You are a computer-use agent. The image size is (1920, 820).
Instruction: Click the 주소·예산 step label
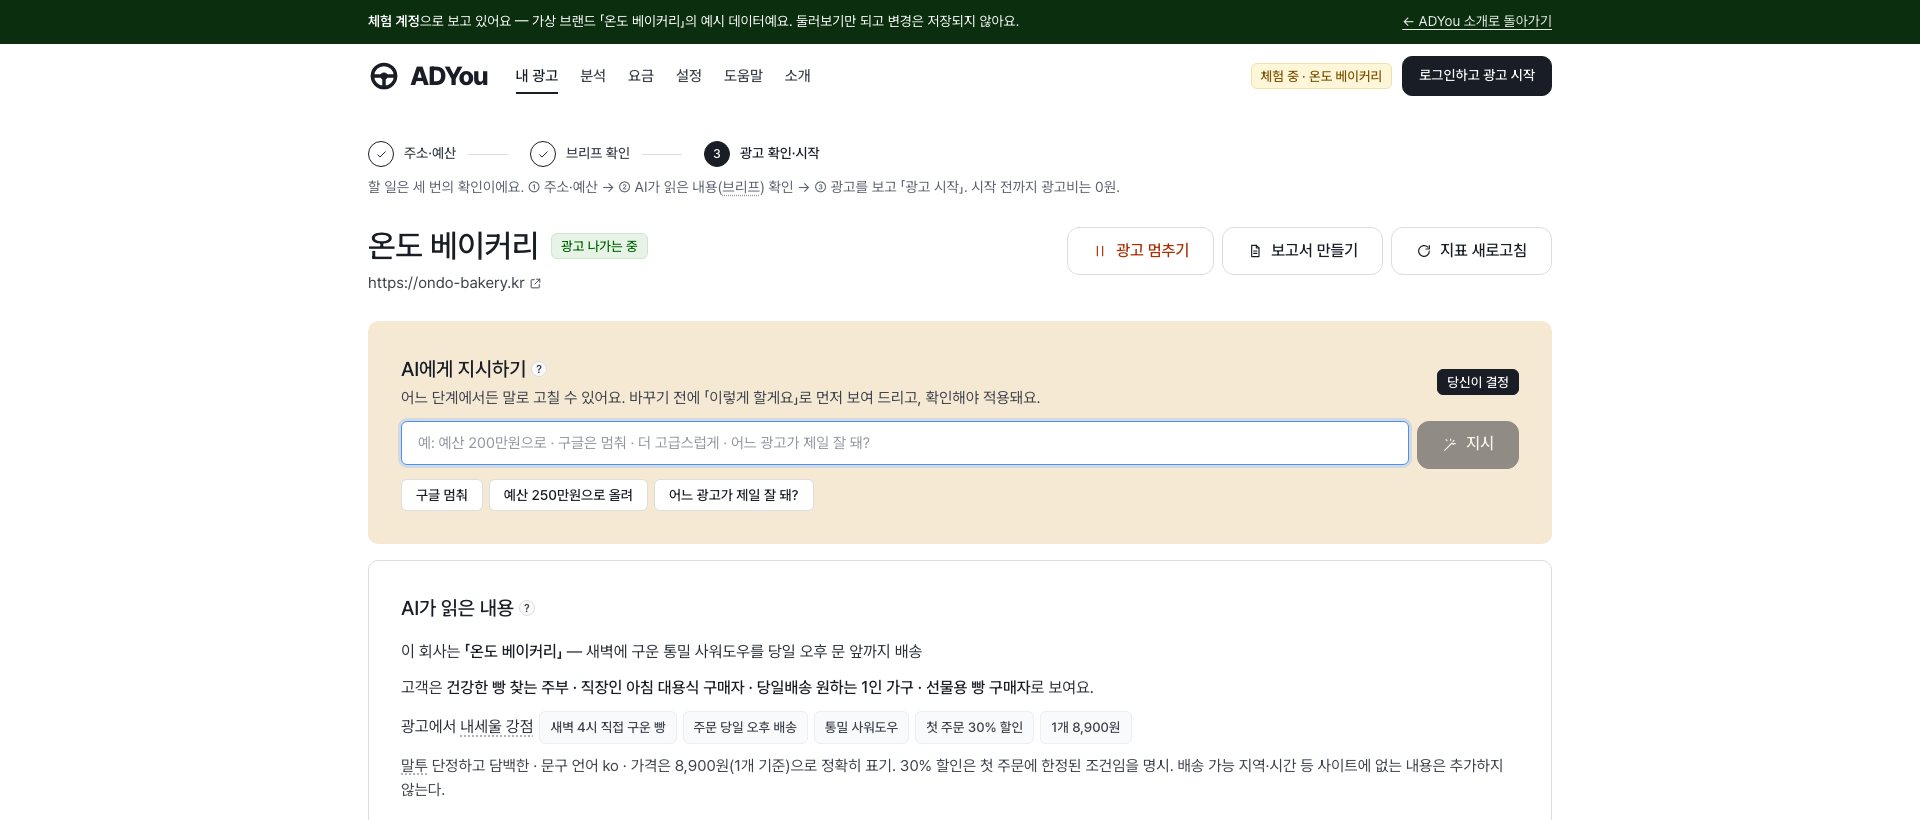[x=430, y=153]
